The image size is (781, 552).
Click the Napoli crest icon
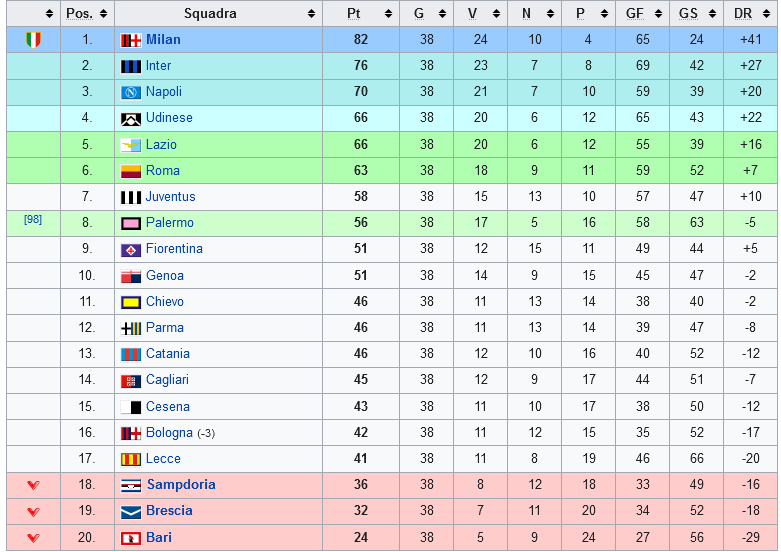(x=130, y=92)
